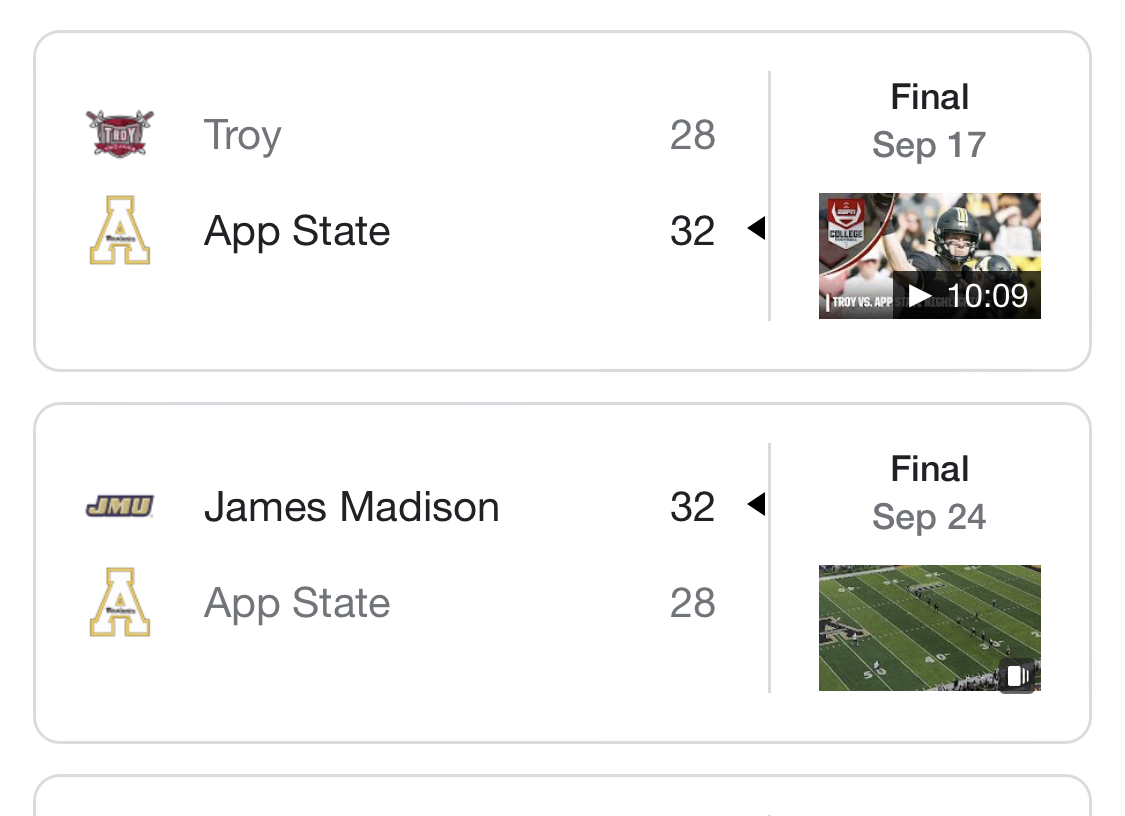Click the Troy team name
The width and height of the screenshot is (1125, 816).
tap(242, 135)
